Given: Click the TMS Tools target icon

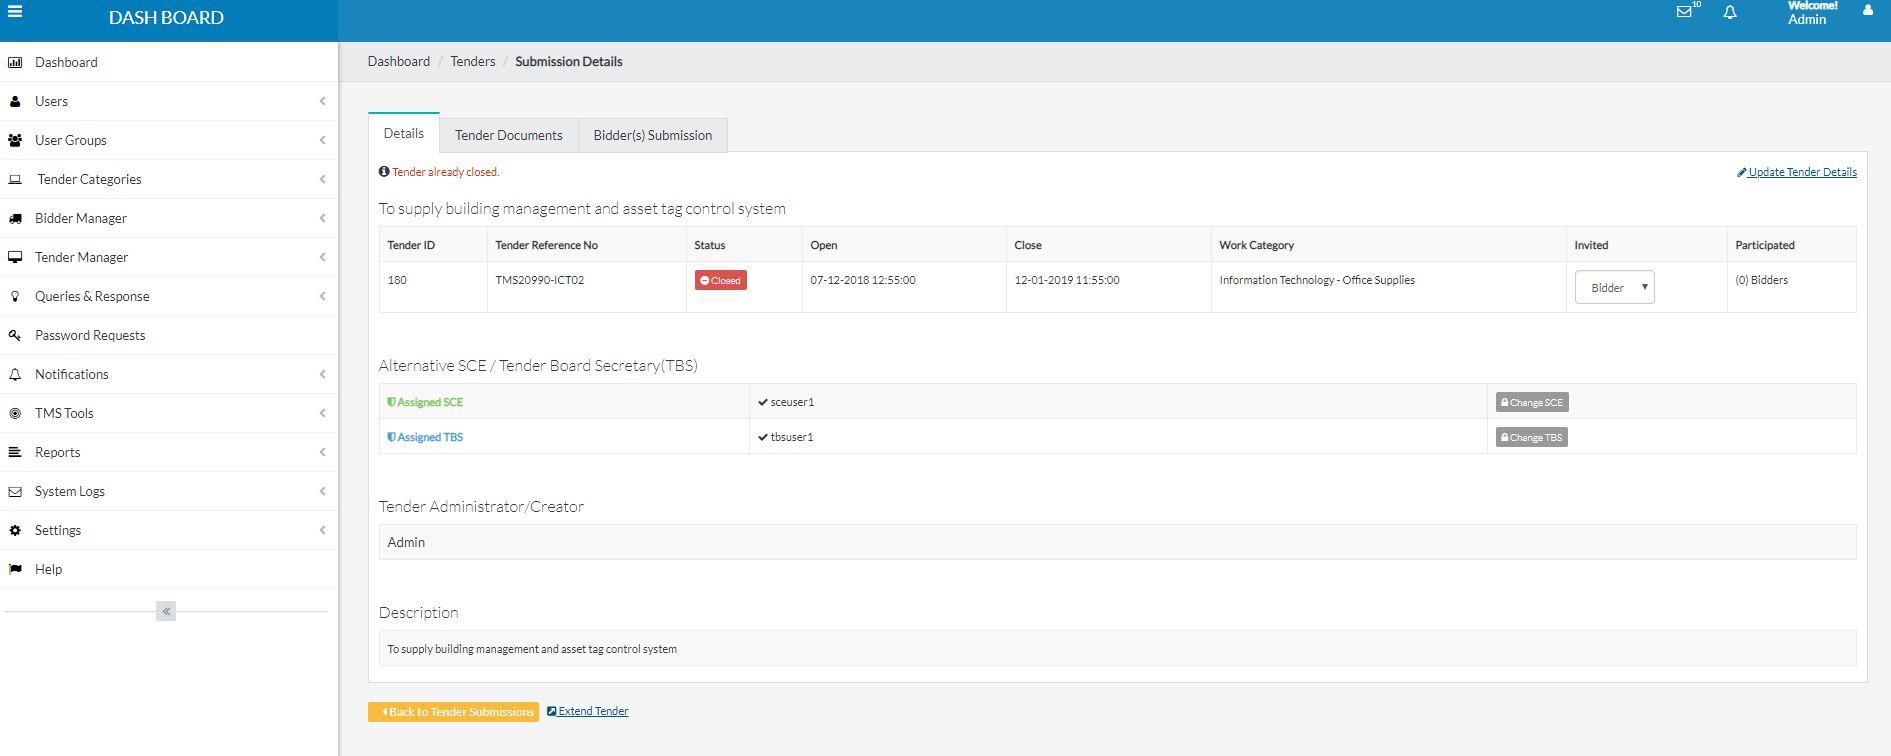Looking at the screenshot, I should pos(15,413).
